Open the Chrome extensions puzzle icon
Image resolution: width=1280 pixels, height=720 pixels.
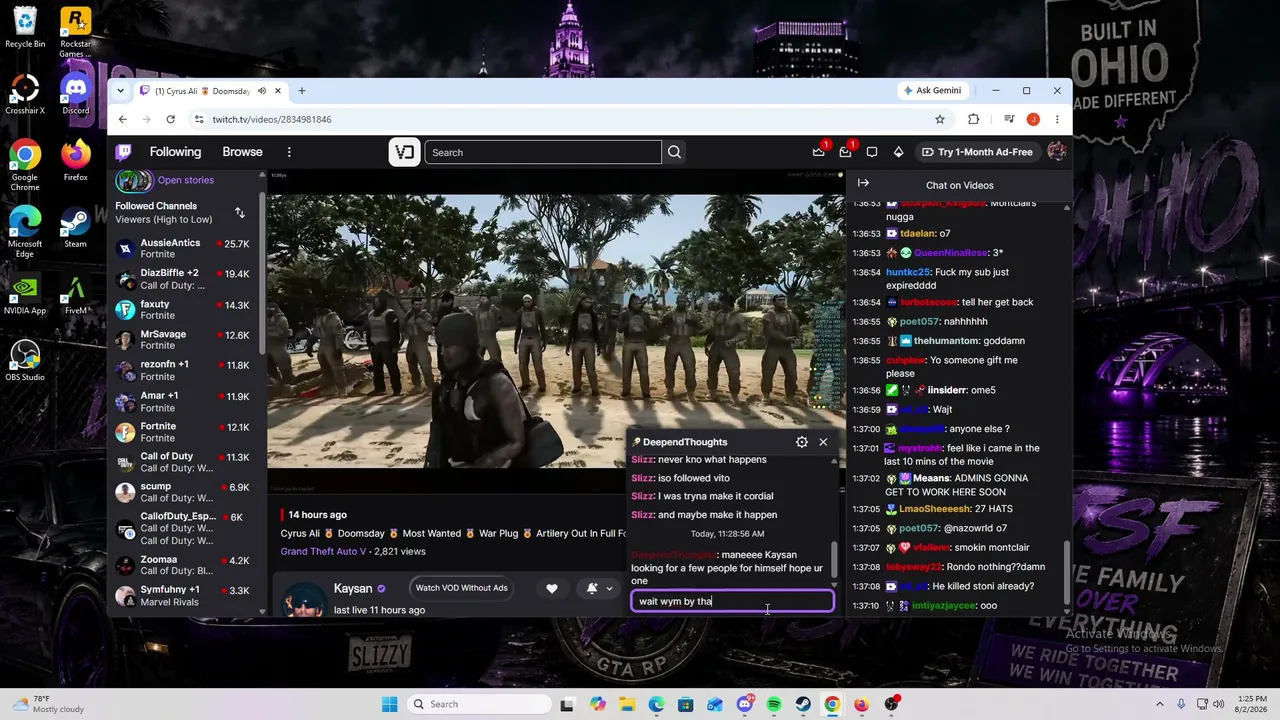tap(973, 119)
